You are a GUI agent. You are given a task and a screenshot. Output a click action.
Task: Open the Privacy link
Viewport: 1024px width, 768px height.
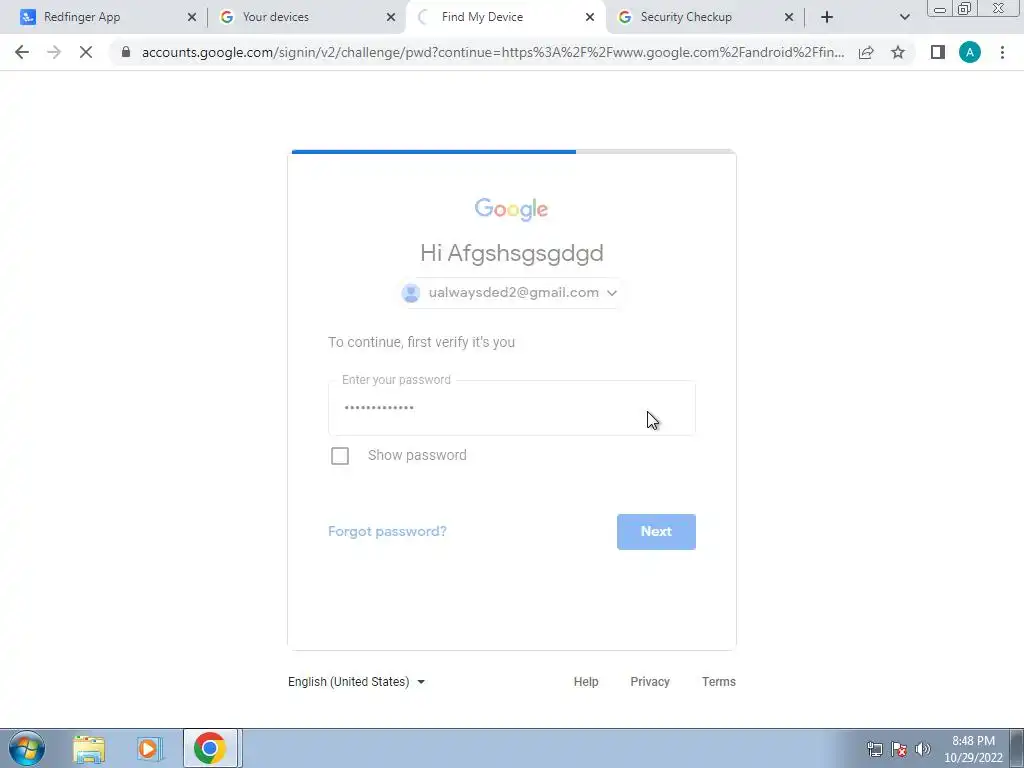[650, 682]
